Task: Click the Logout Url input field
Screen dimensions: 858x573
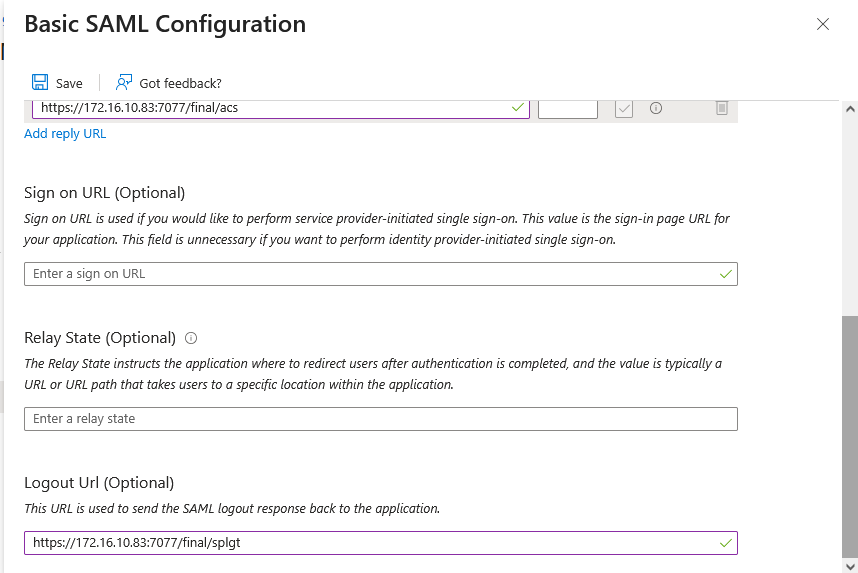Action: coord(370,543)
